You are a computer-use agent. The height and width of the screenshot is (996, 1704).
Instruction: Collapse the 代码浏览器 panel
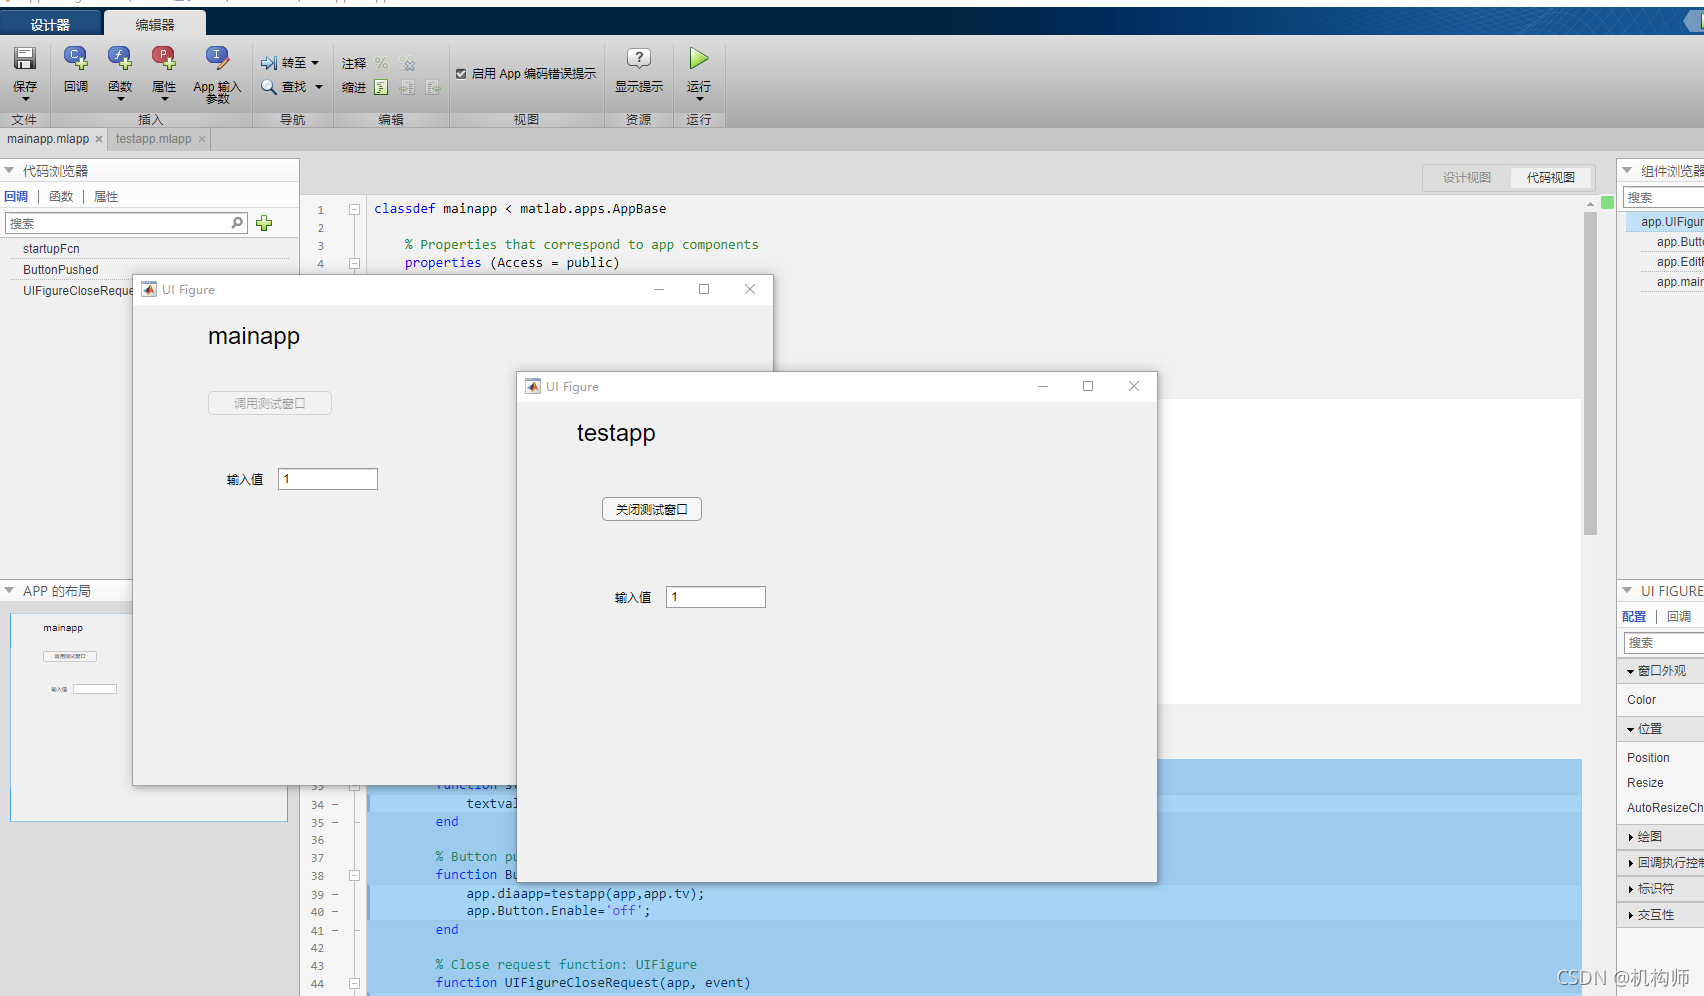click(9, 171)
